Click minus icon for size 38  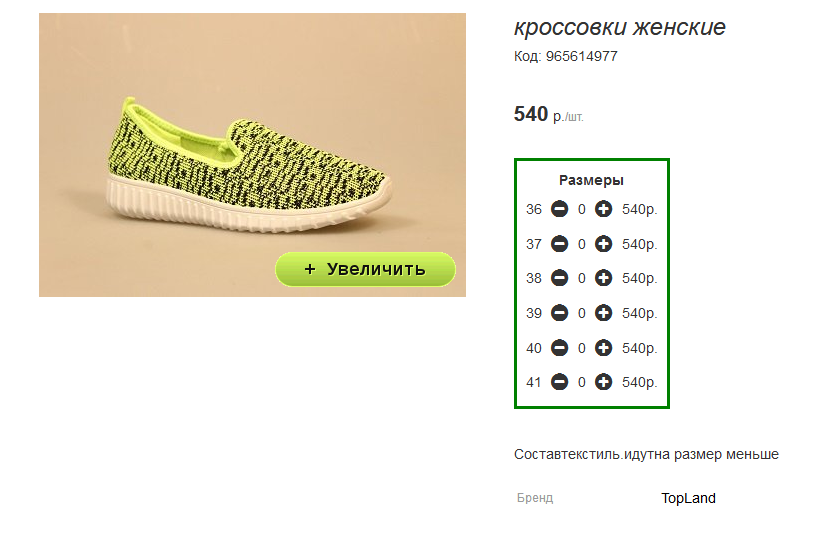[x=559, y=278]
